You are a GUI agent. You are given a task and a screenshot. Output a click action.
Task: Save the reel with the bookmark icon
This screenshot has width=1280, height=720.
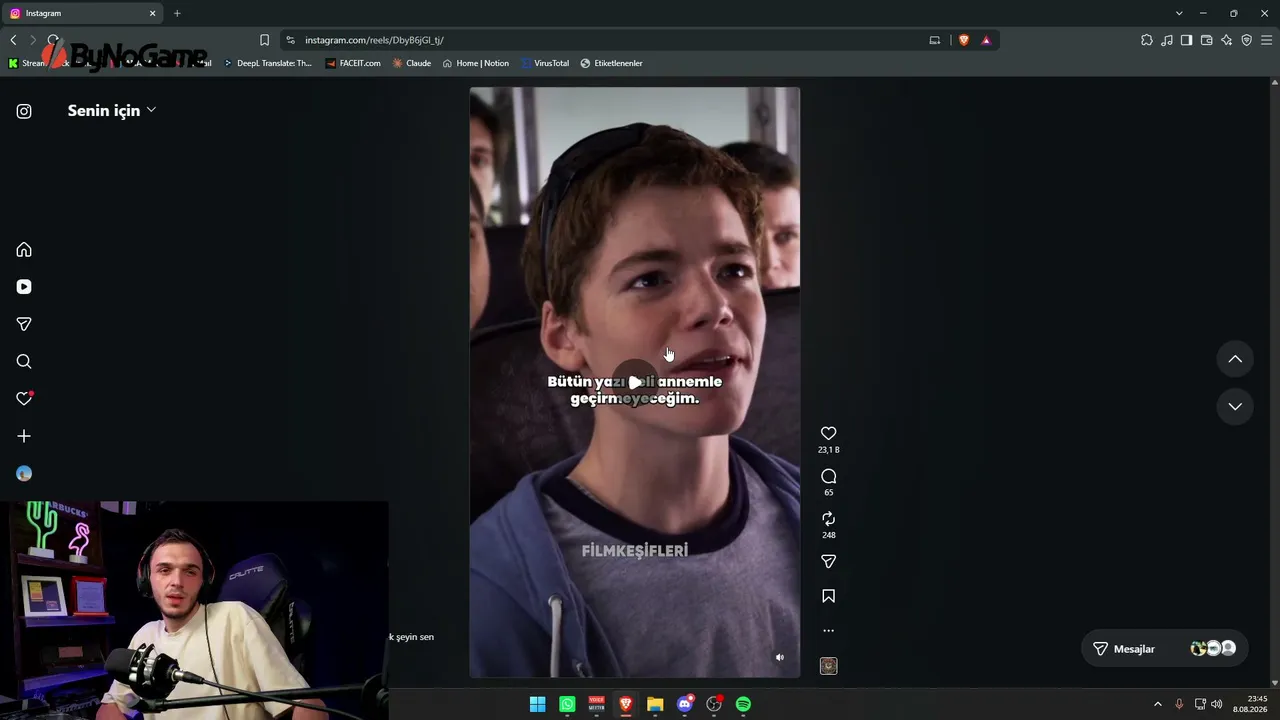[x=828, y=596]
